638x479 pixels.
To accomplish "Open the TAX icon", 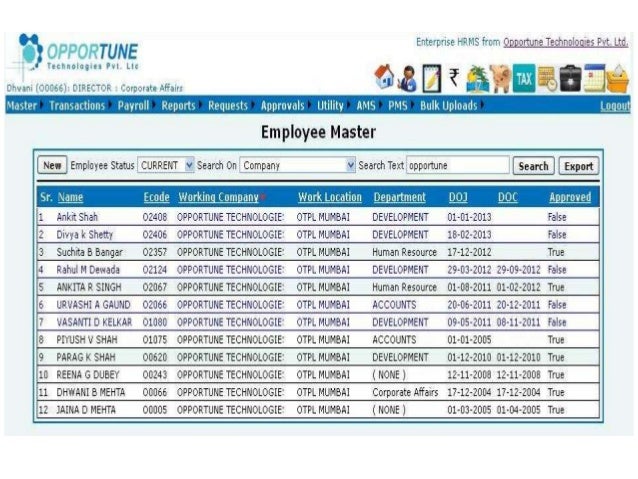I will (x=524, y=78).
